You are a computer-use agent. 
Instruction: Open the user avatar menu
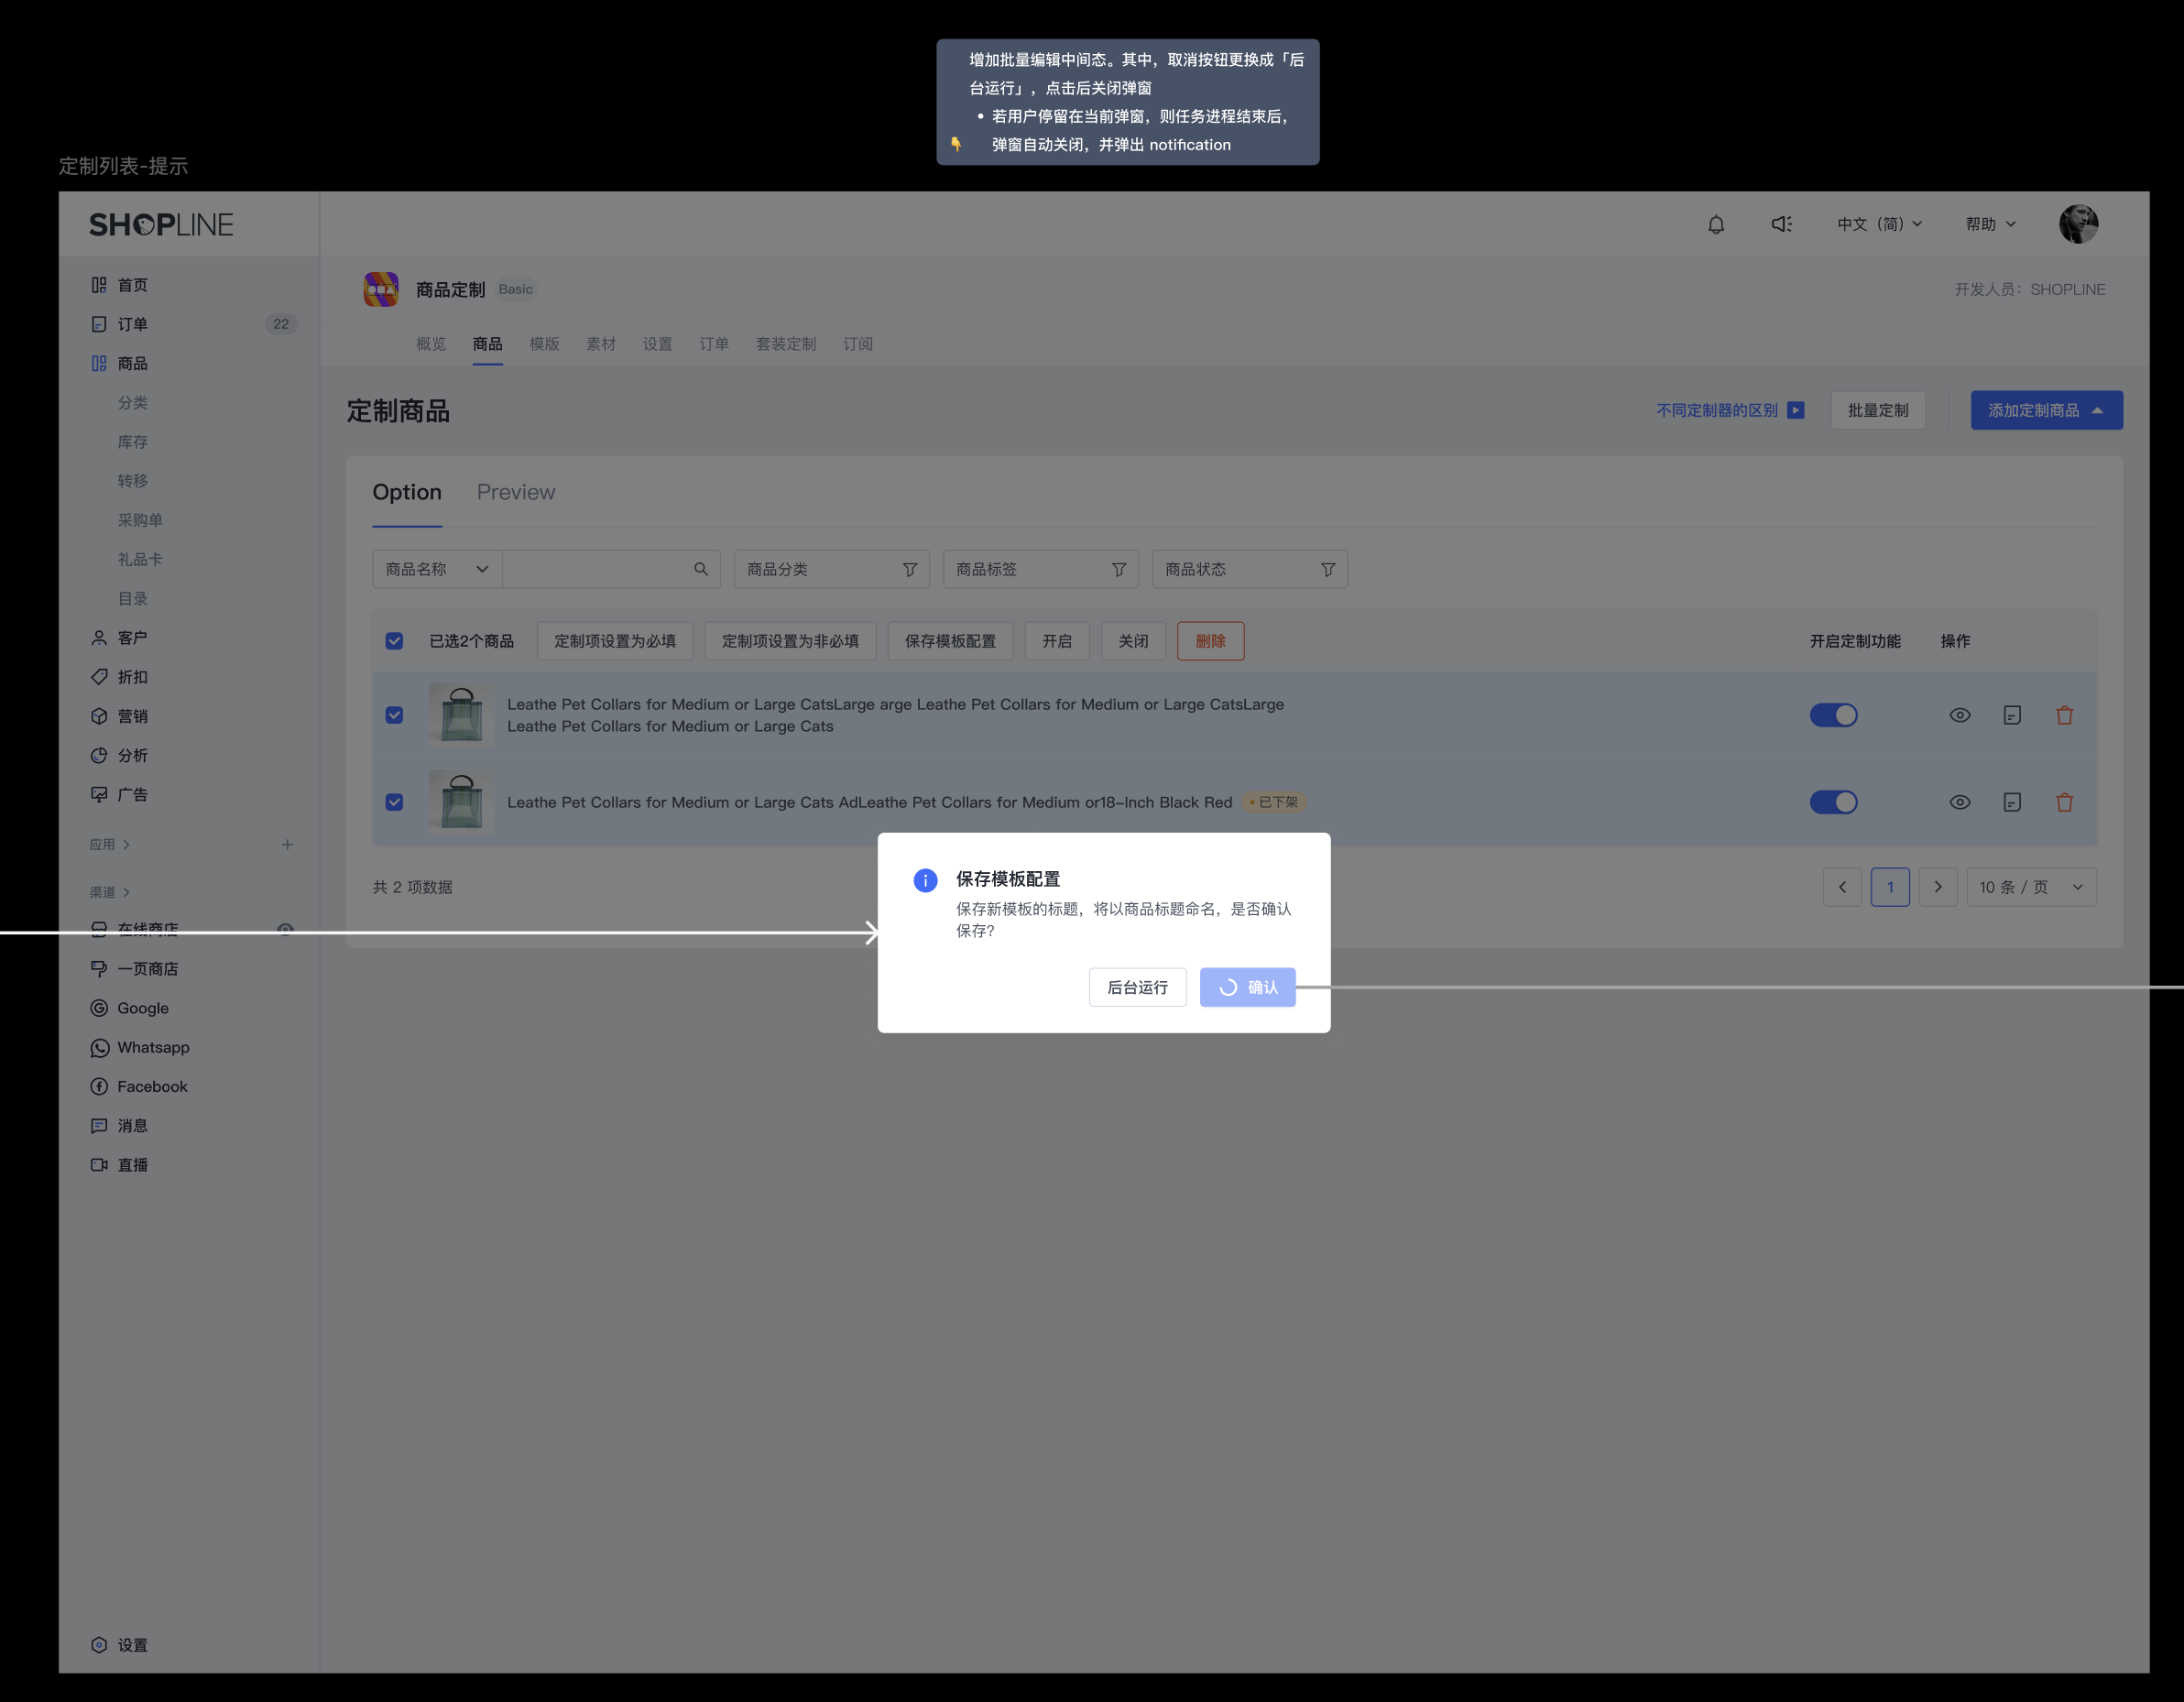pyautogui.click(x=2078, y=224)
